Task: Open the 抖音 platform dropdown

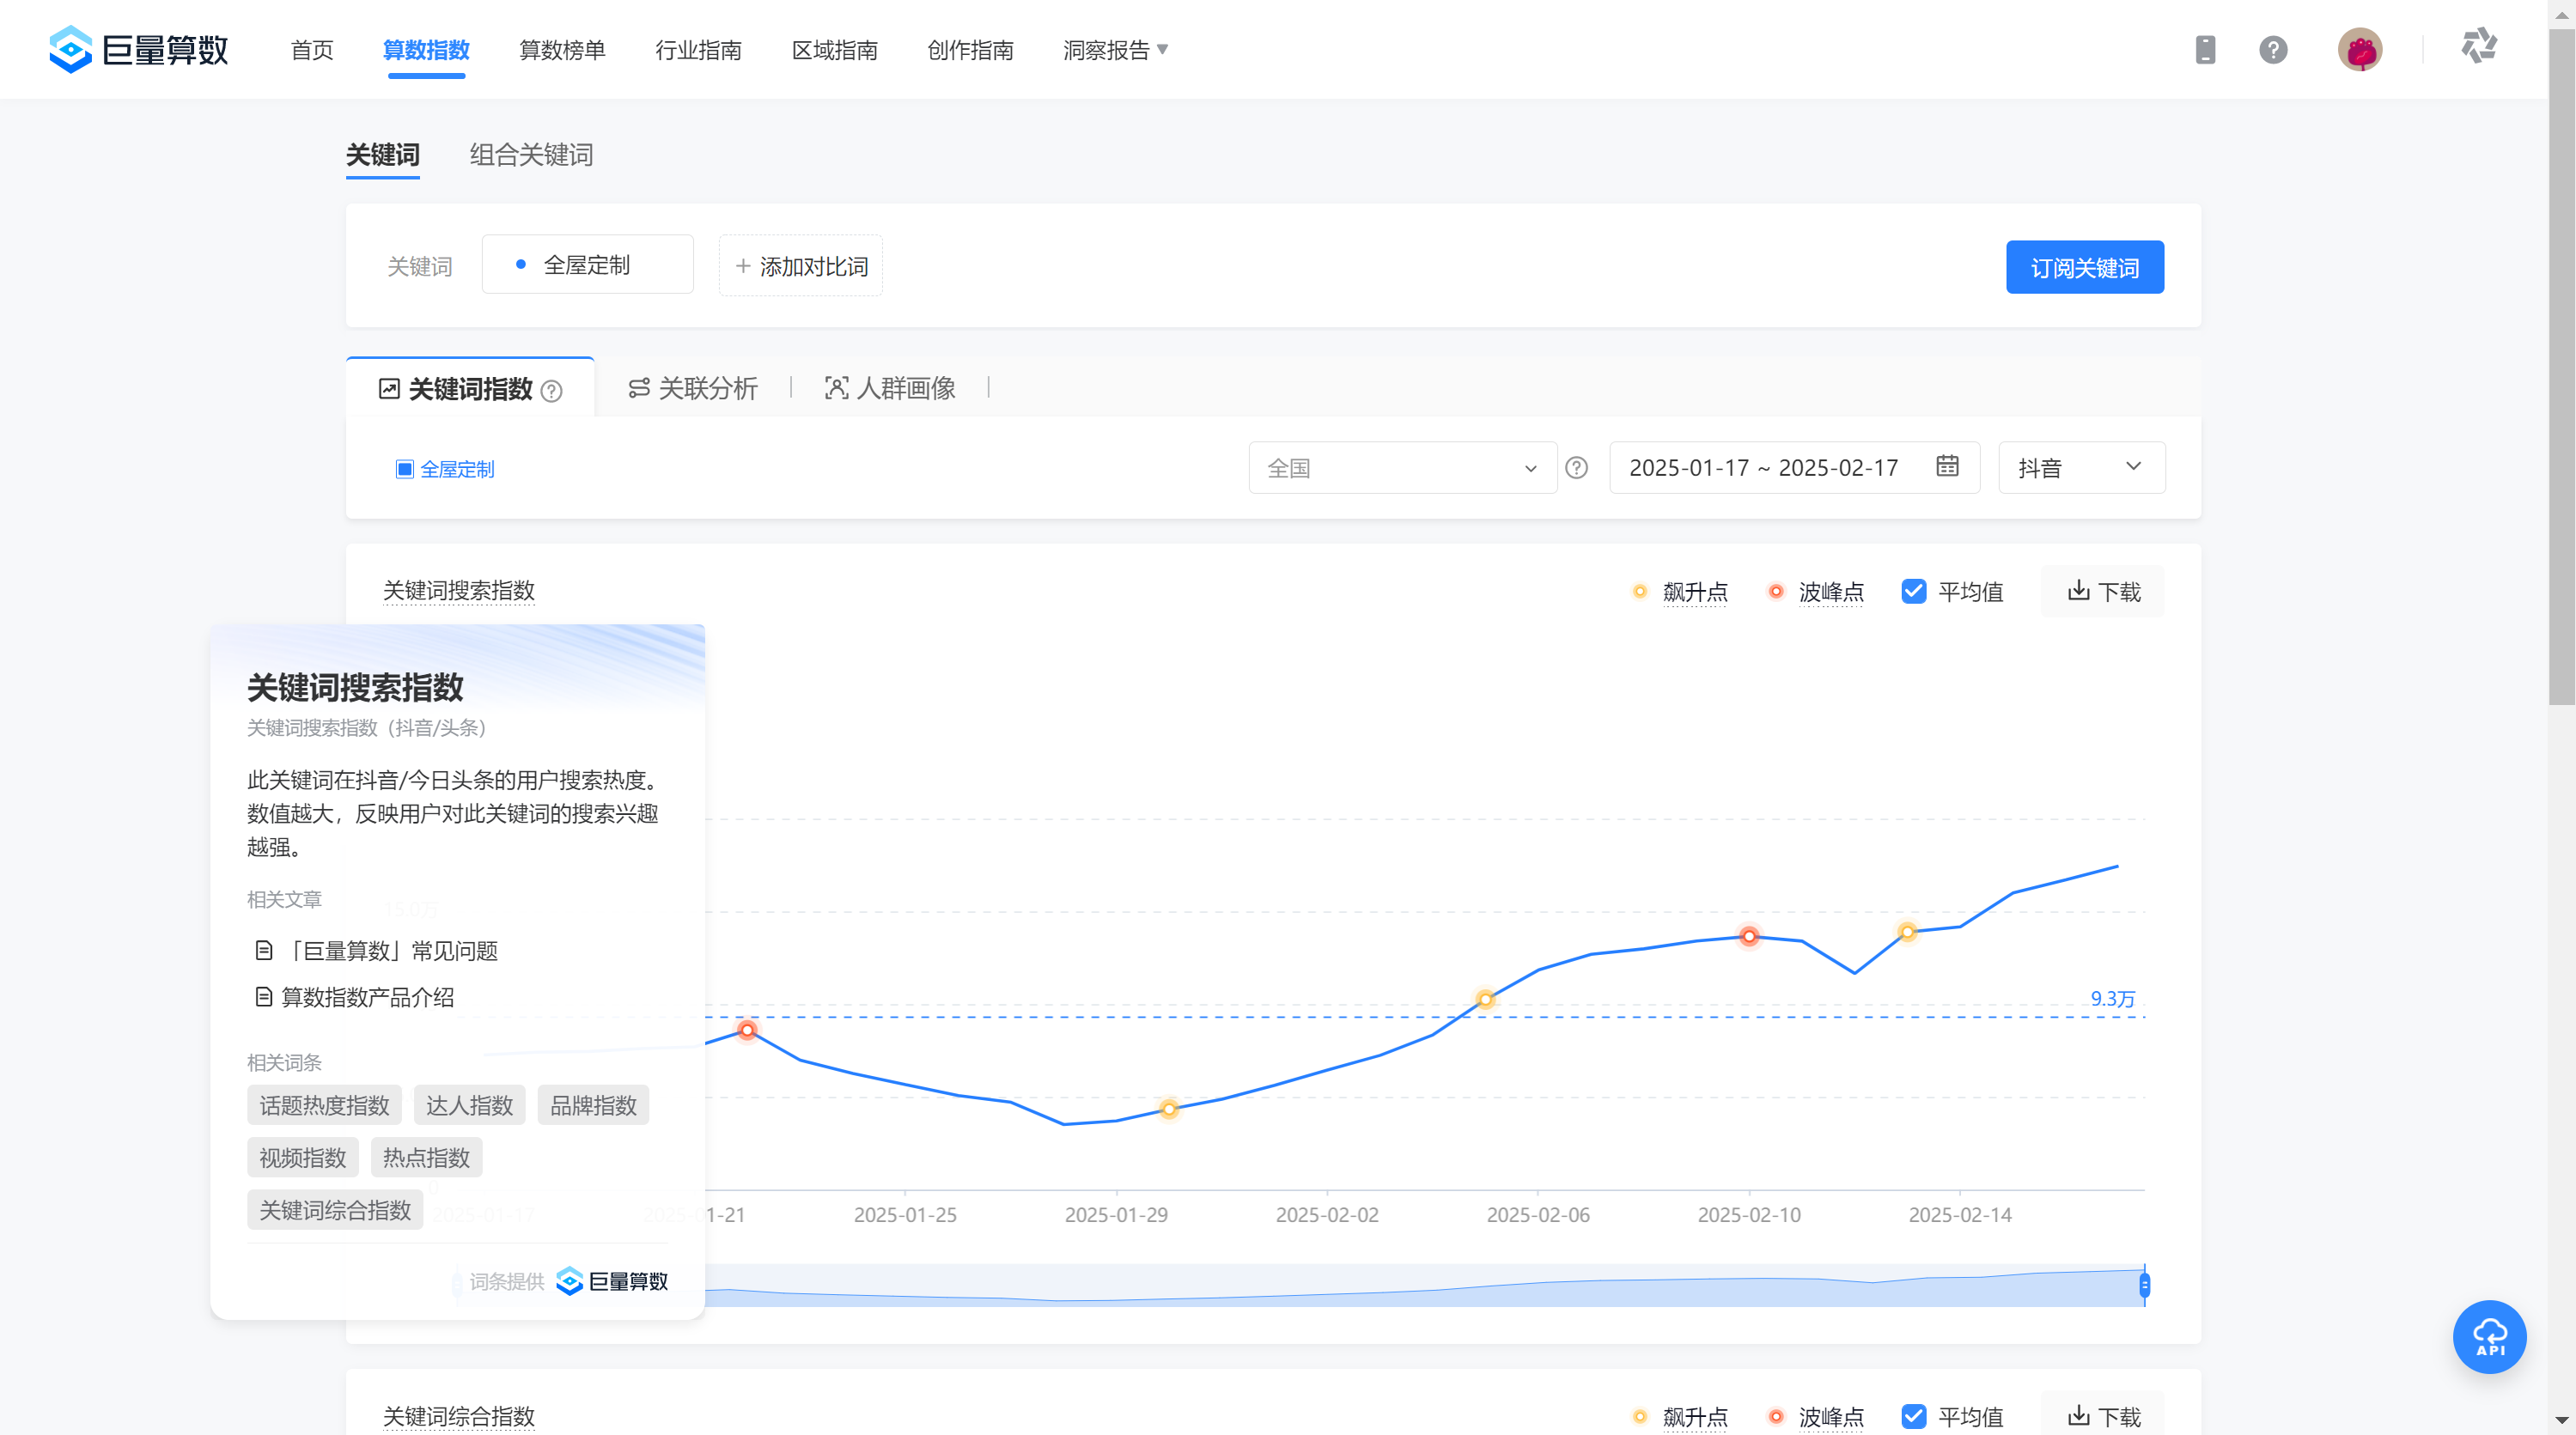Action: point(2081,467)
